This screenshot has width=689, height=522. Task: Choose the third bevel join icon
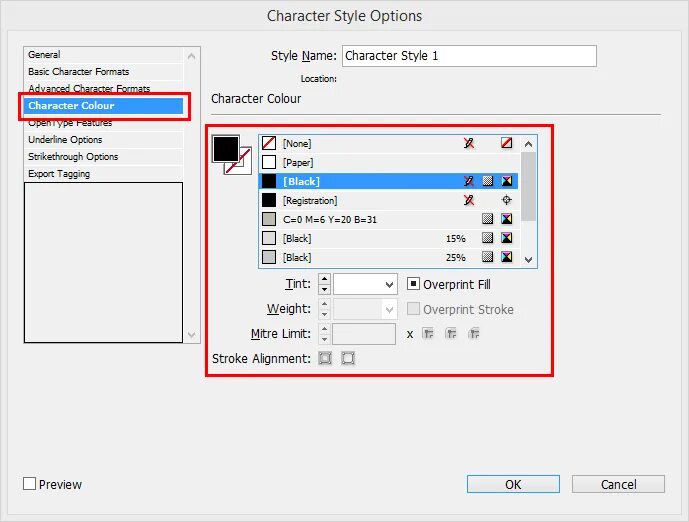coord(474,334)
